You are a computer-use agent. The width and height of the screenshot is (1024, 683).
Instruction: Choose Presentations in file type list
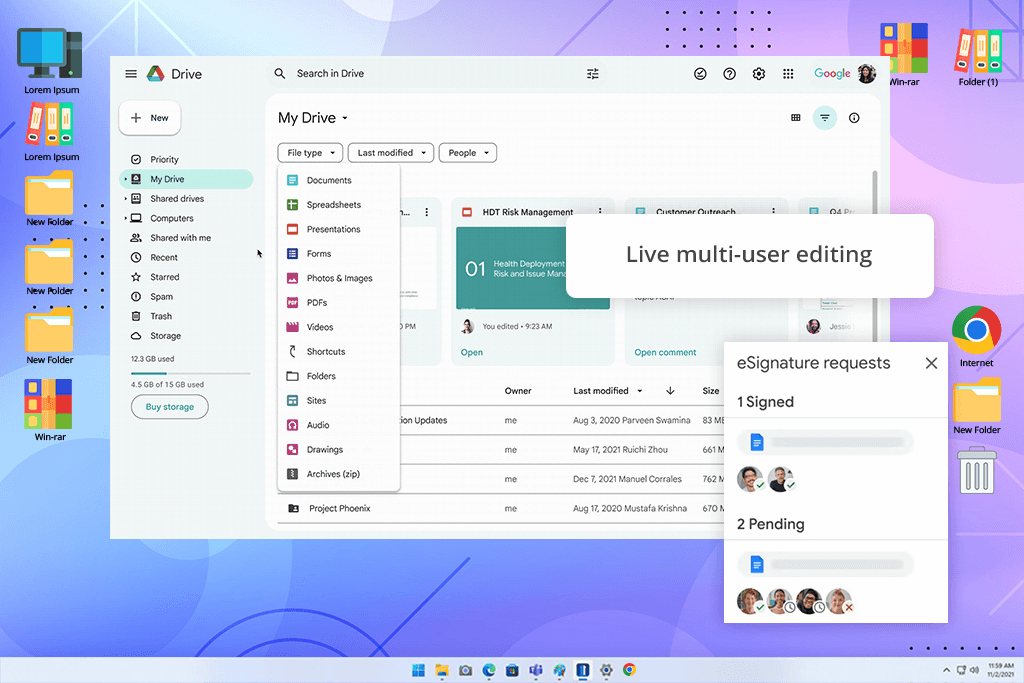338,229
